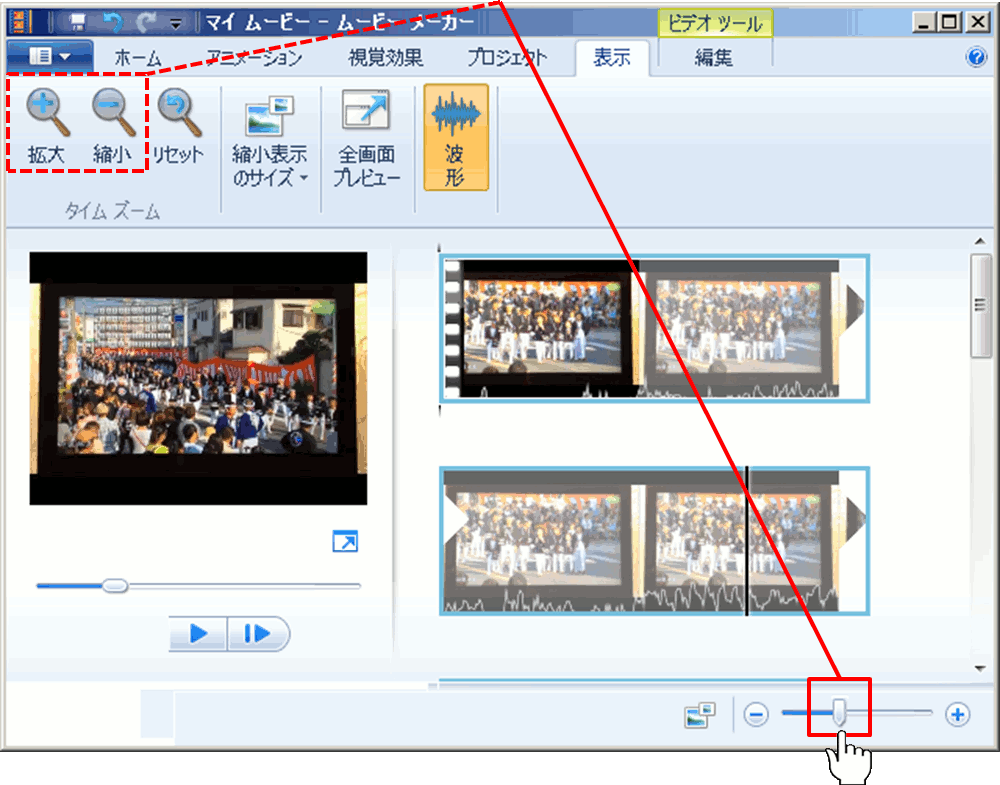1000x785 pixels.
Task: Open the application menu button dropdown
Action: click(x=50, y=57)
